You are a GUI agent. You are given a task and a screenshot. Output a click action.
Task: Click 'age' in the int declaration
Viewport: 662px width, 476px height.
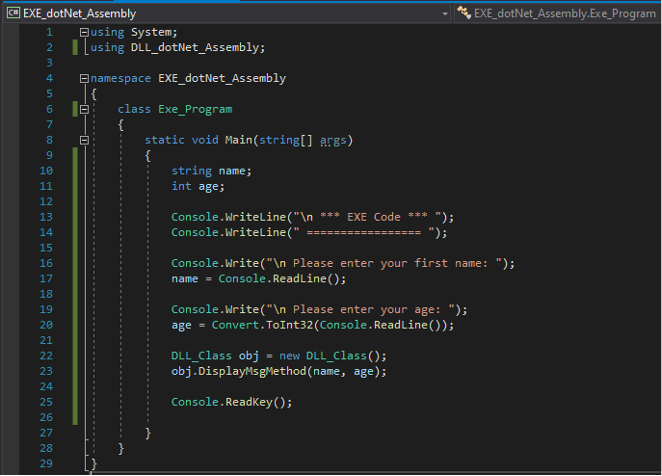pyautogui.click(x=209, y=186)
